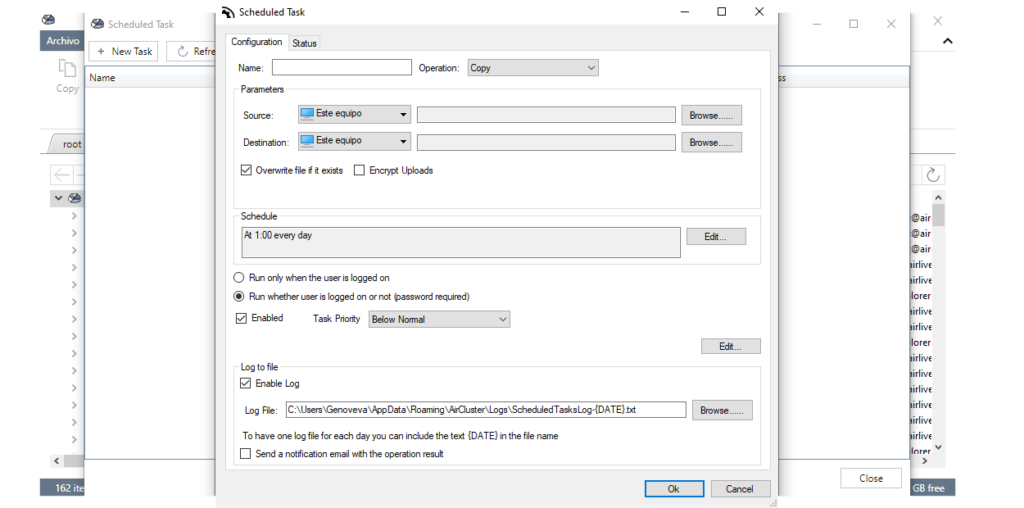Switch to the Status tab
The width and height of the screenshot is (1024, 508).
[304, 43]
